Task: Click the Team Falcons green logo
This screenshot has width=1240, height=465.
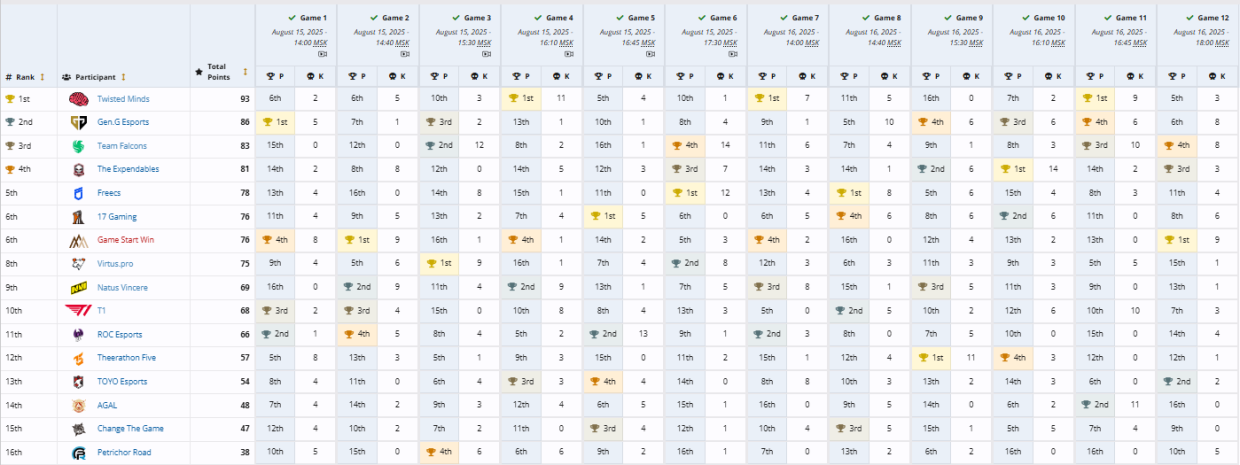Action: tap(79, 146)
